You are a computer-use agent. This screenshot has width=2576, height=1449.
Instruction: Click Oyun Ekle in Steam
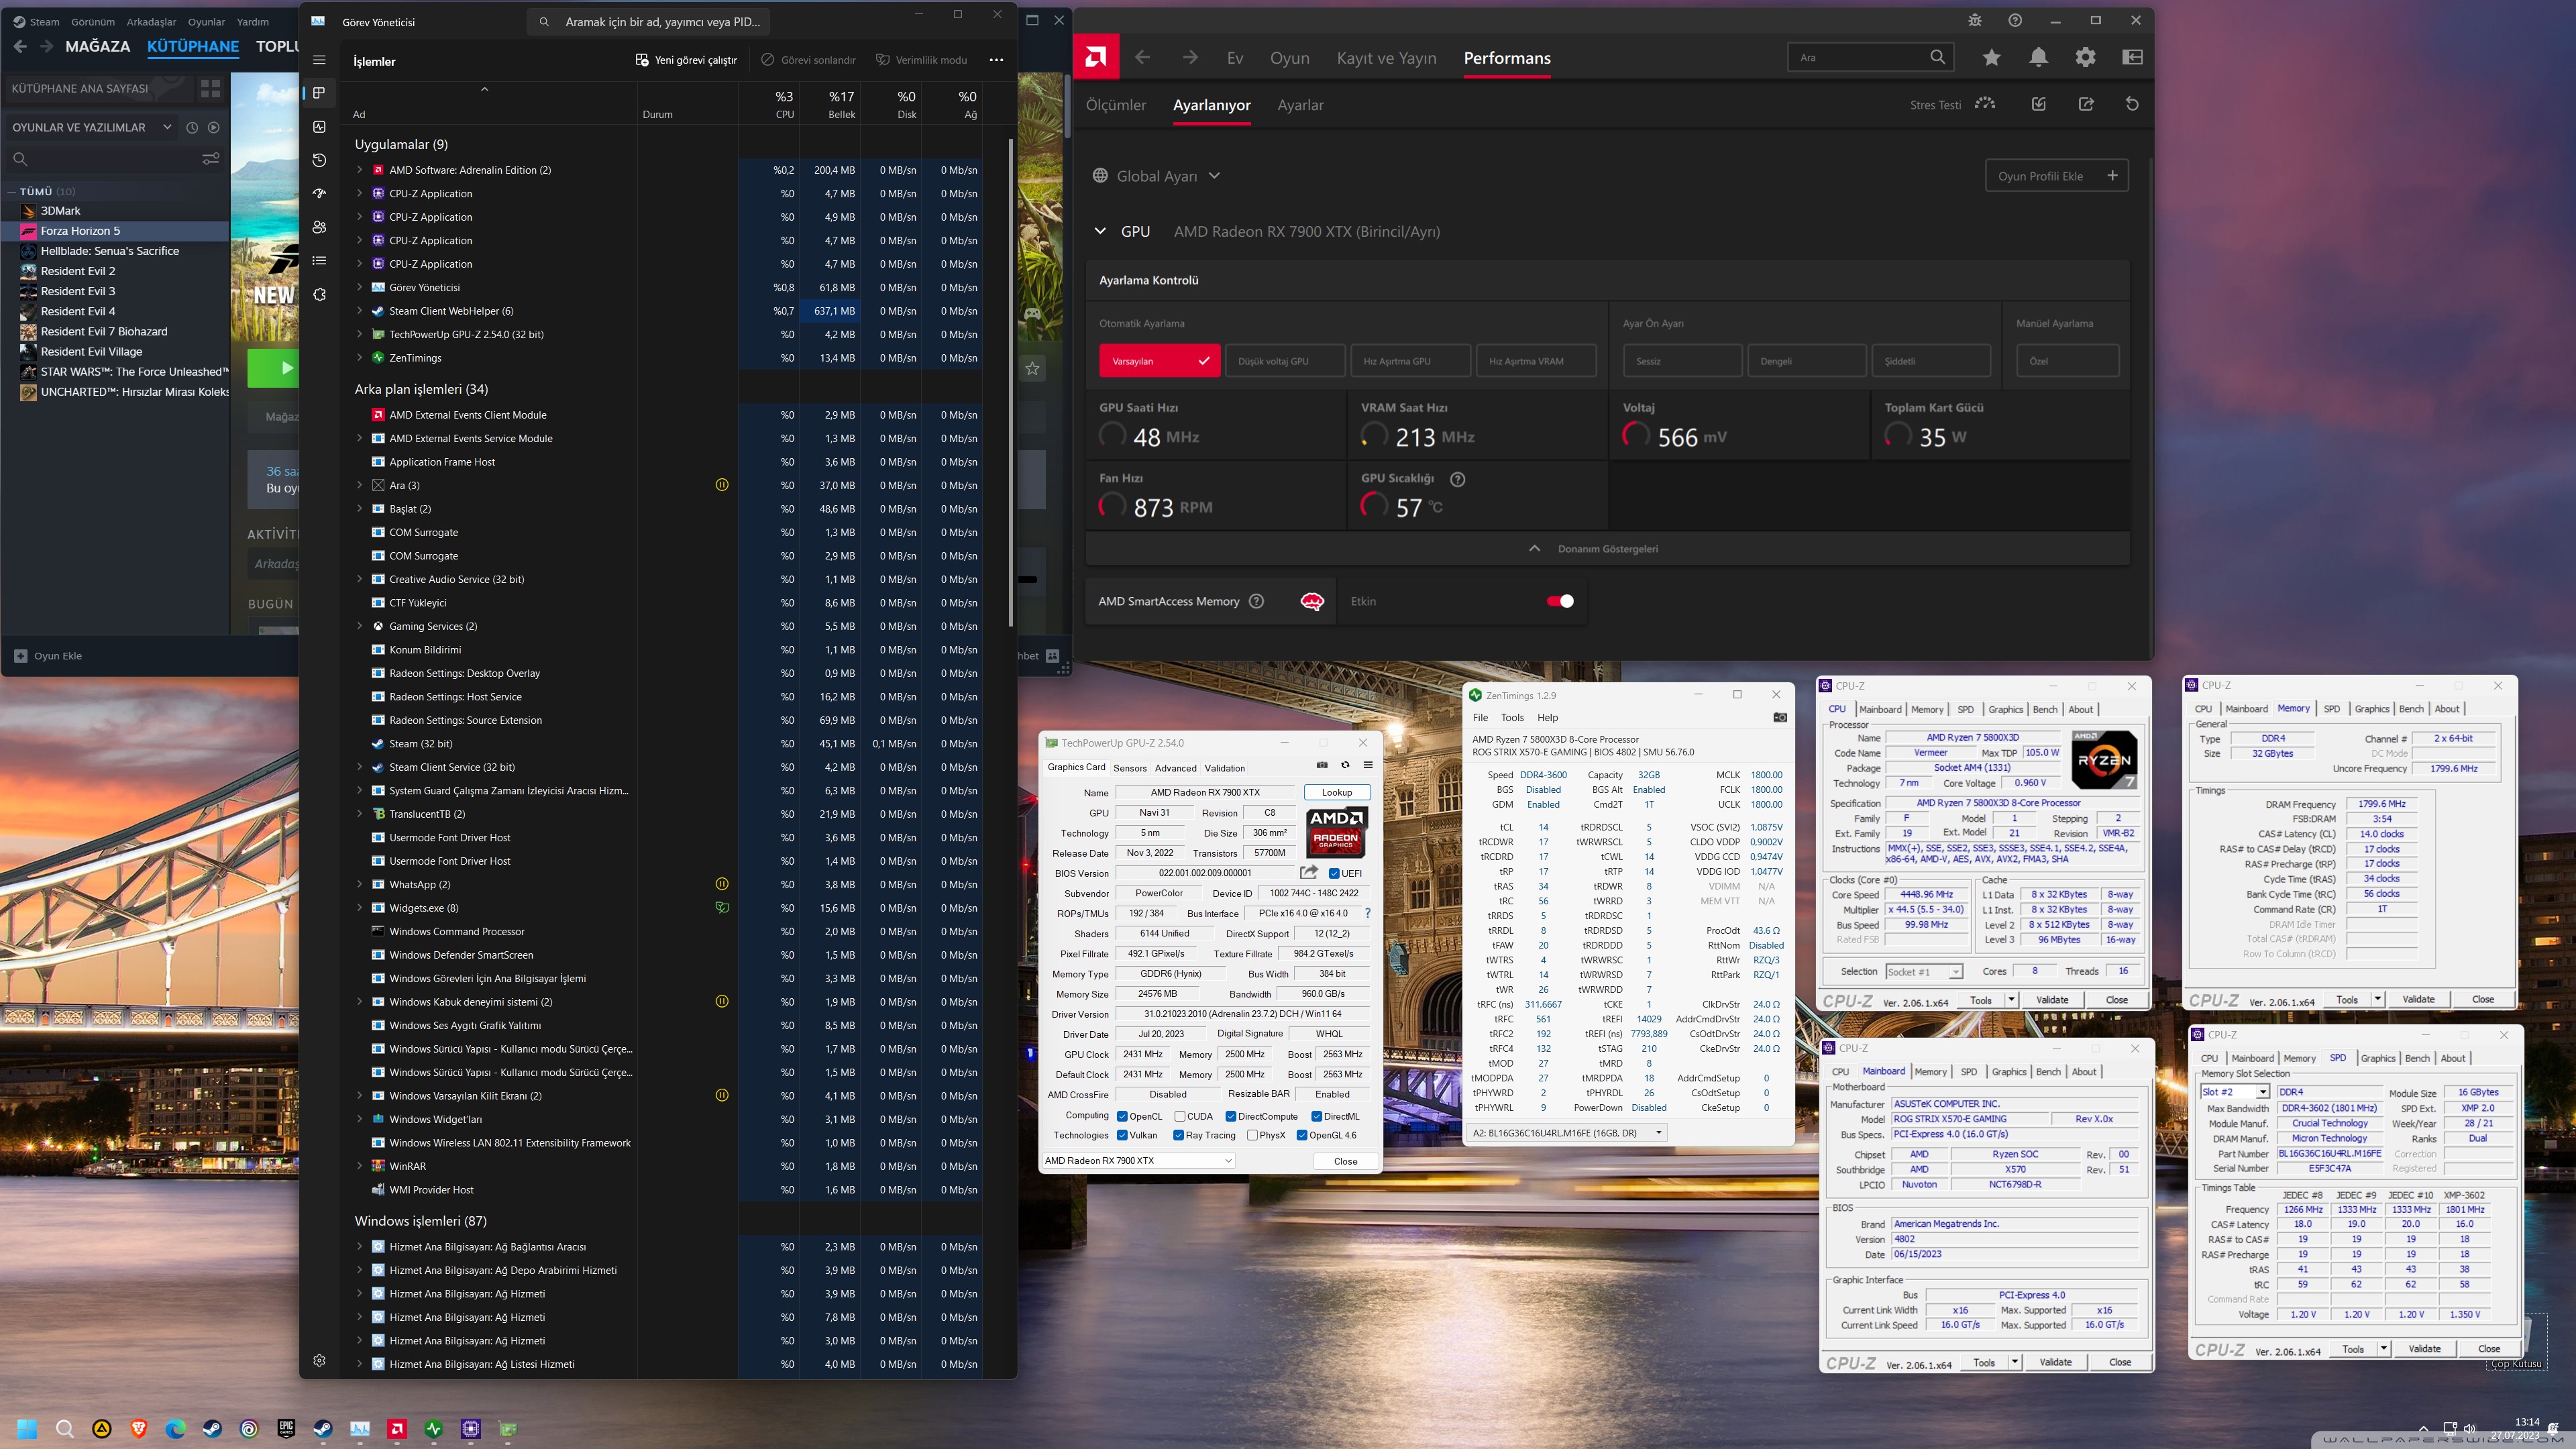click(x=48, y=656)
